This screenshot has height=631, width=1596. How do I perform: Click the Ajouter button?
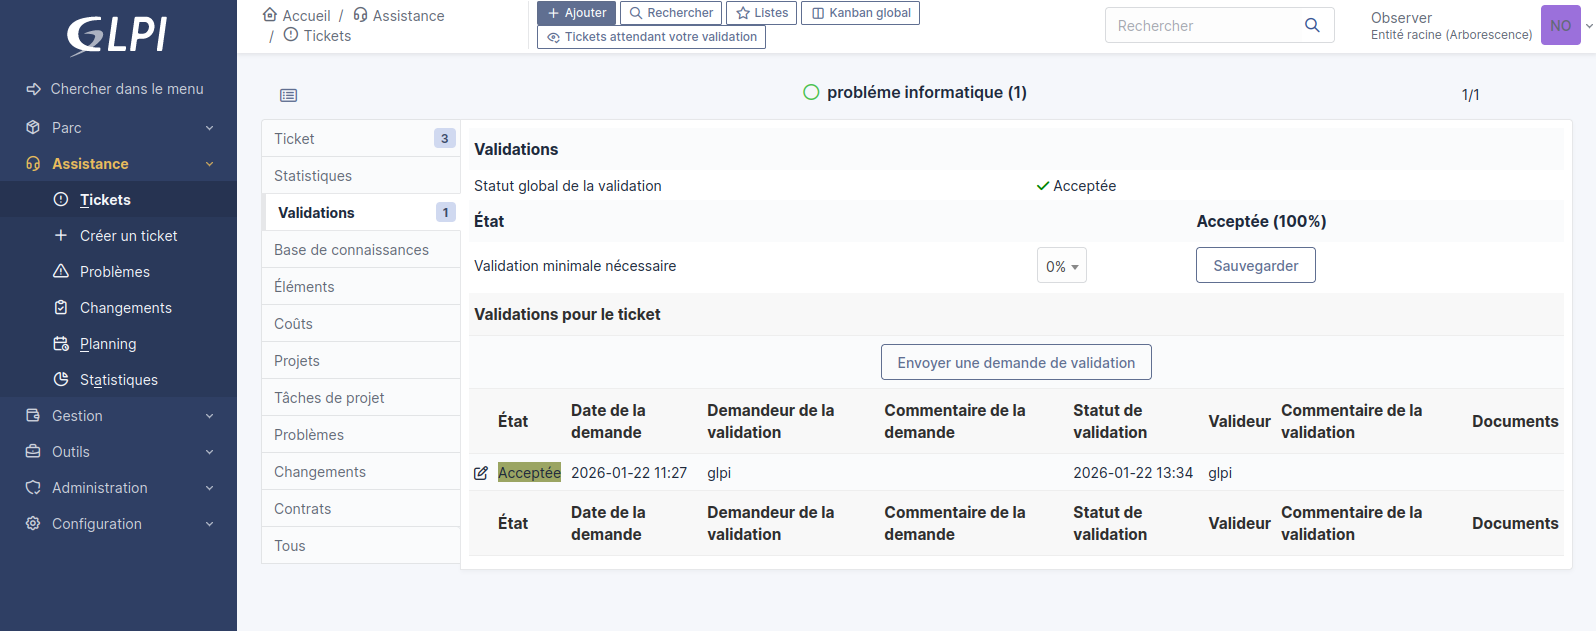(577, 13)
